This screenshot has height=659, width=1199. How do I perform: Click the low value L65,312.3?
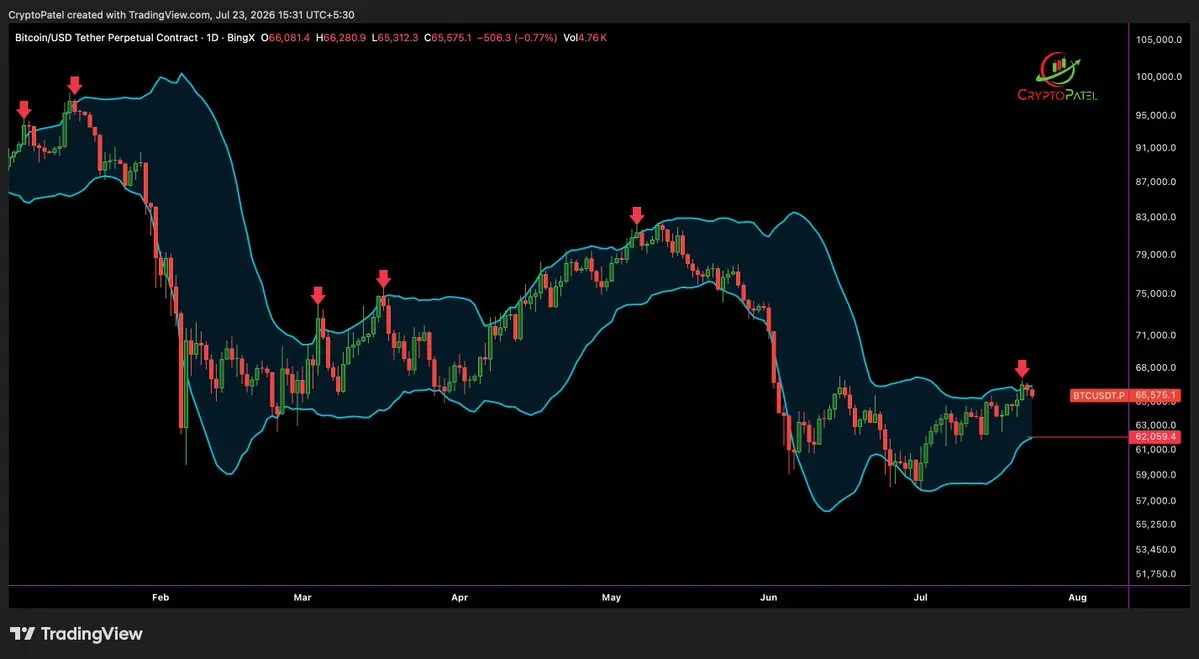(x=395, y=37)
